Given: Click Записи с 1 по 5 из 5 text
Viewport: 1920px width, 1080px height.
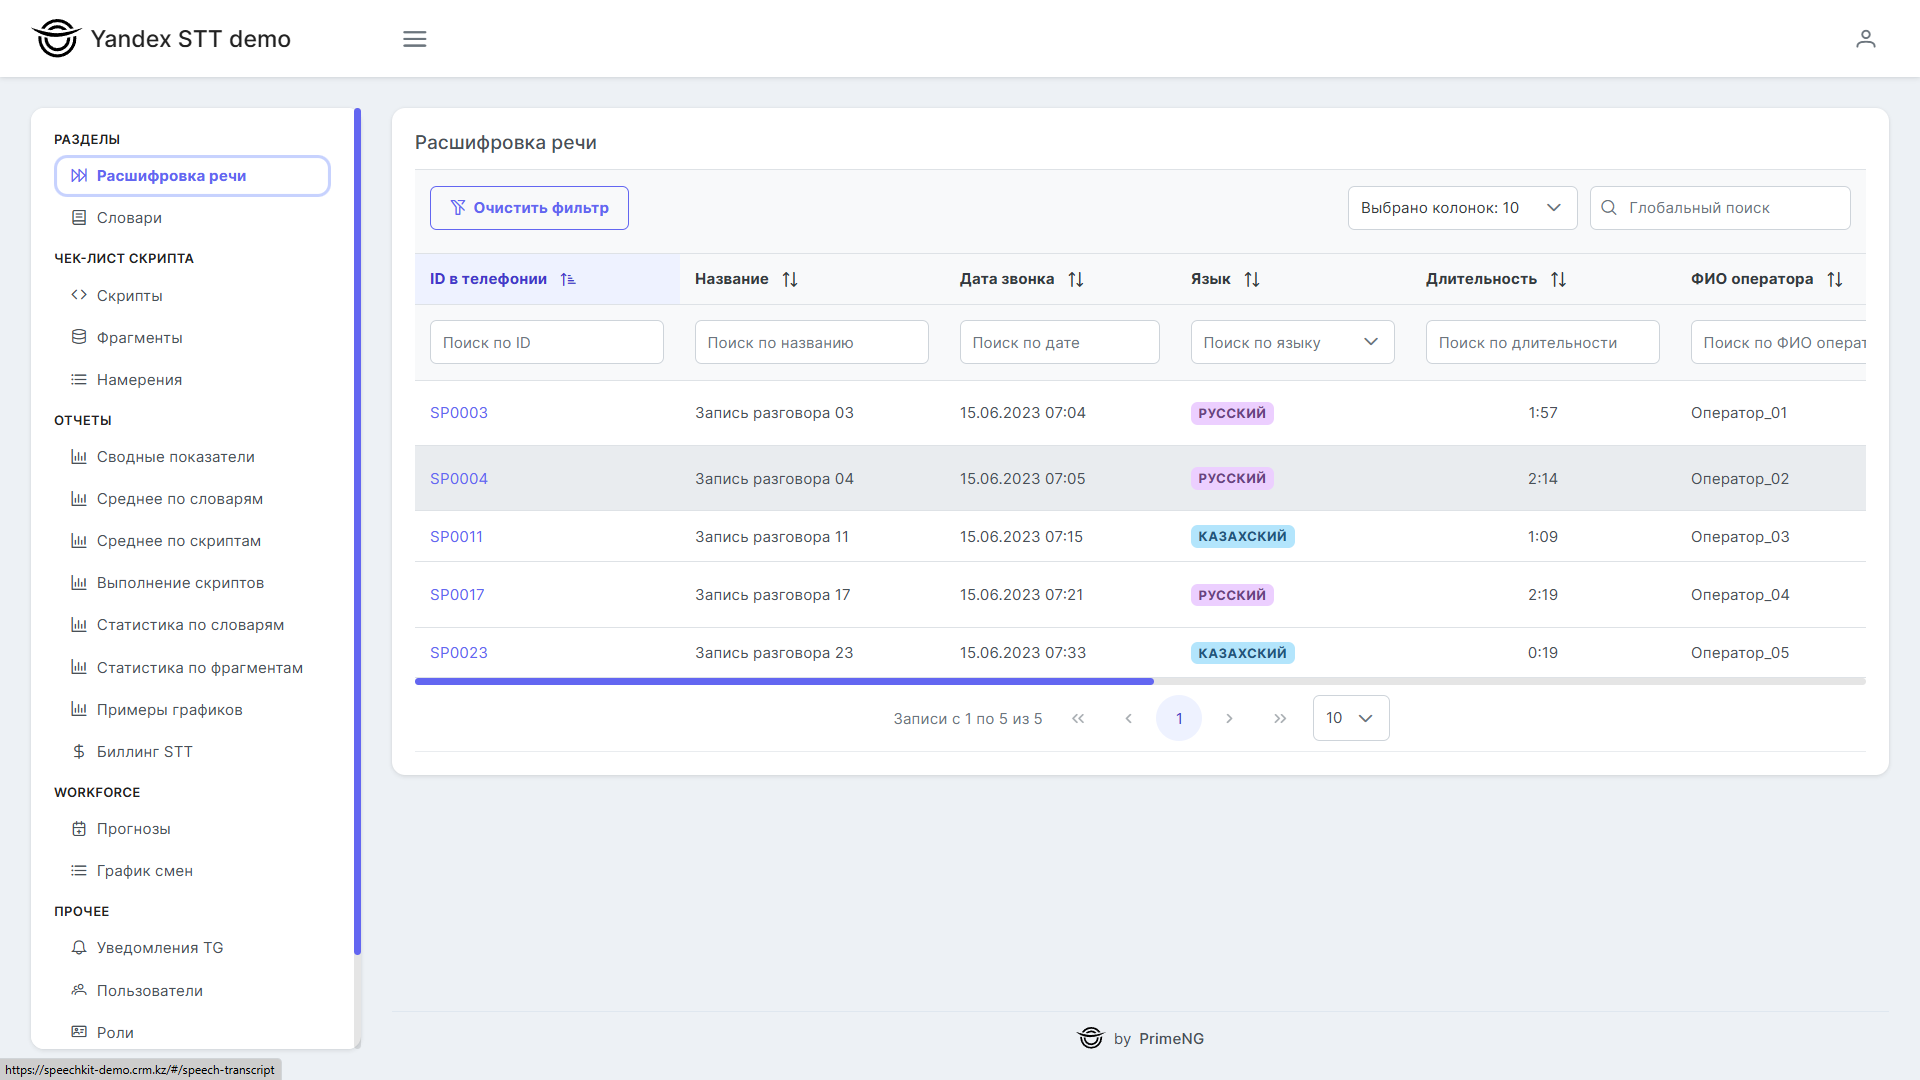Looking at the screenshot, I should (968, 719).
